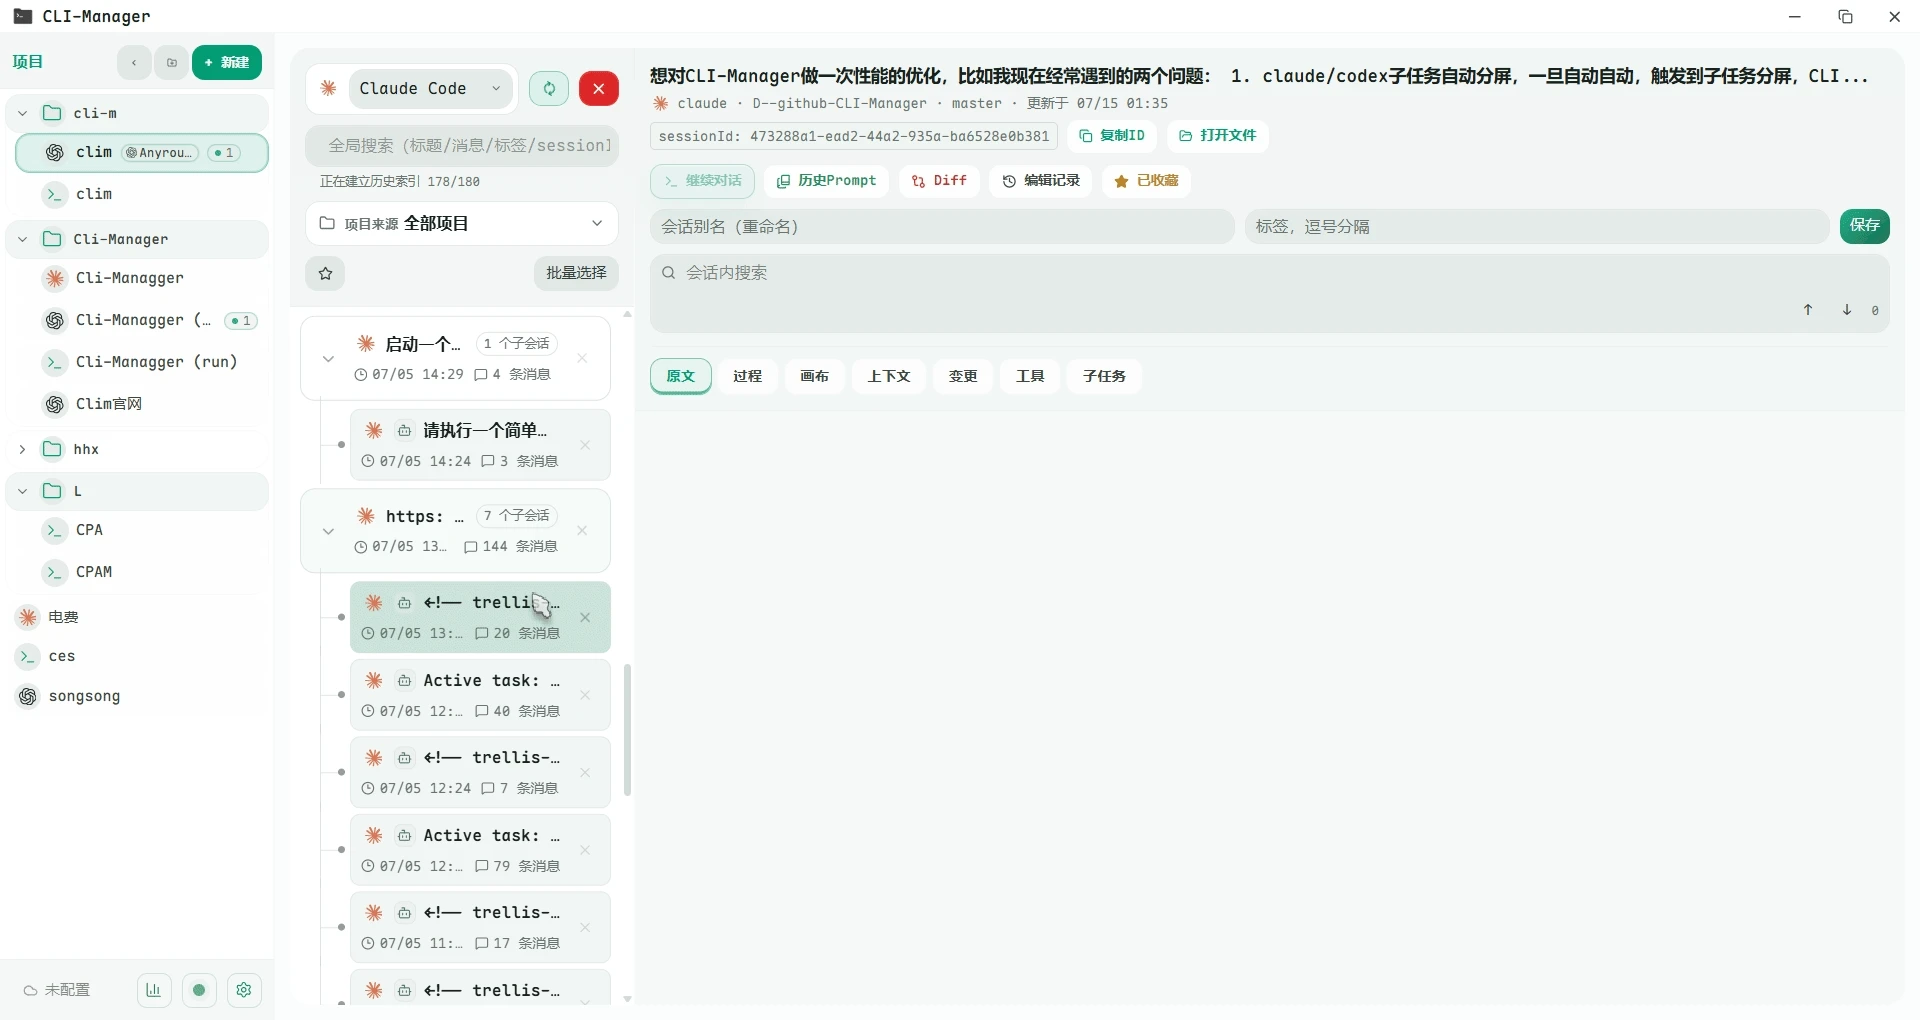This screenshot has height=1020, width=1920.
Task: Click the green status dot button
Action: pos(199,990)
